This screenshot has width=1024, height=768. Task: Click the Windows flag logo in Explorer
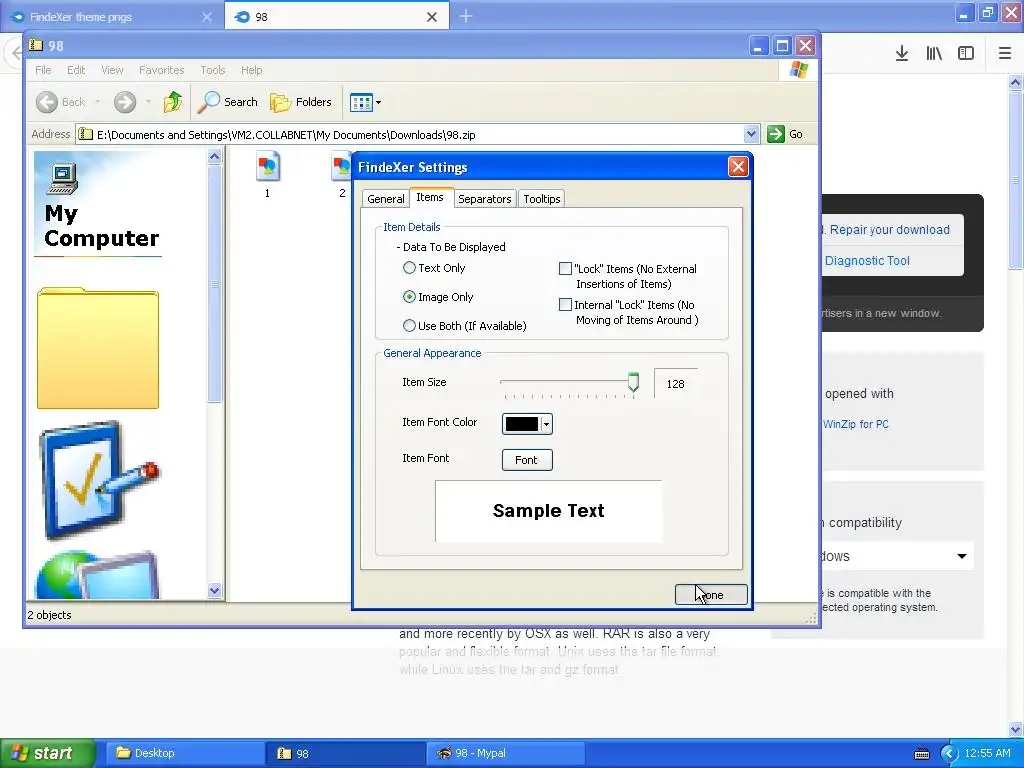click(798, 69)
